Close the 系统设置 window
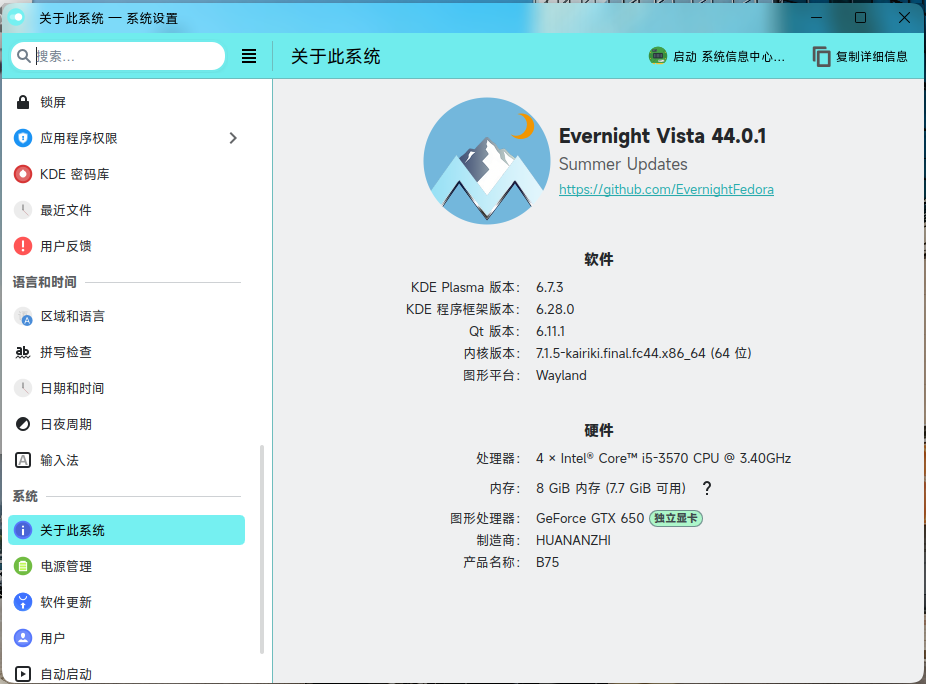Screen dimensions: 926x684 pyautogui.click(x=904, y=18)
